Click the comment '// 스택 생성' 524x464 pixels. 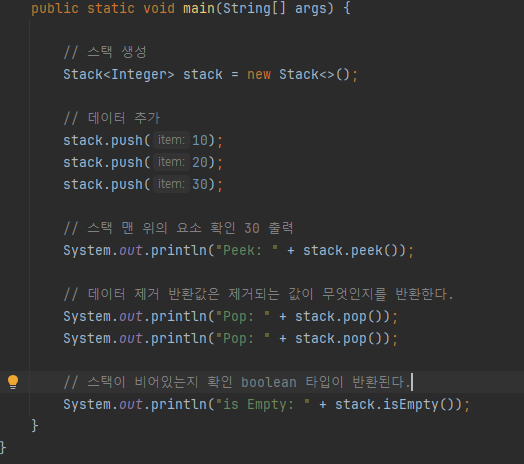pos(105,52)
